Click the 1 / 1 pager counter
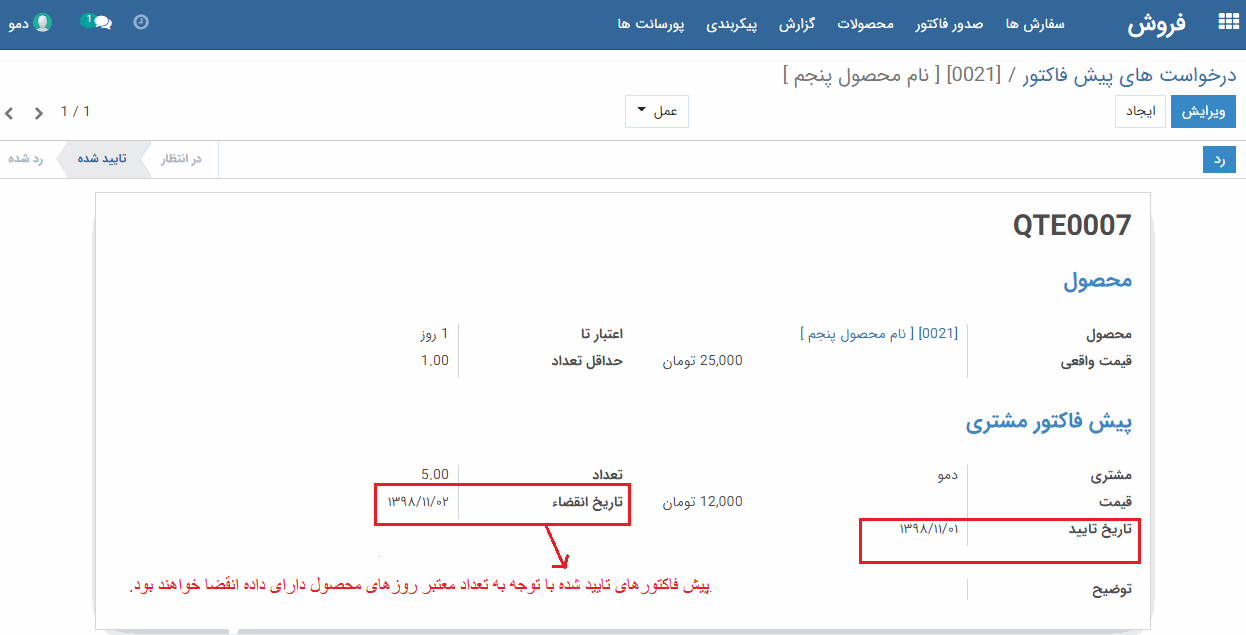This screenshot has width=1246, height=635. [x=75, y=112]
